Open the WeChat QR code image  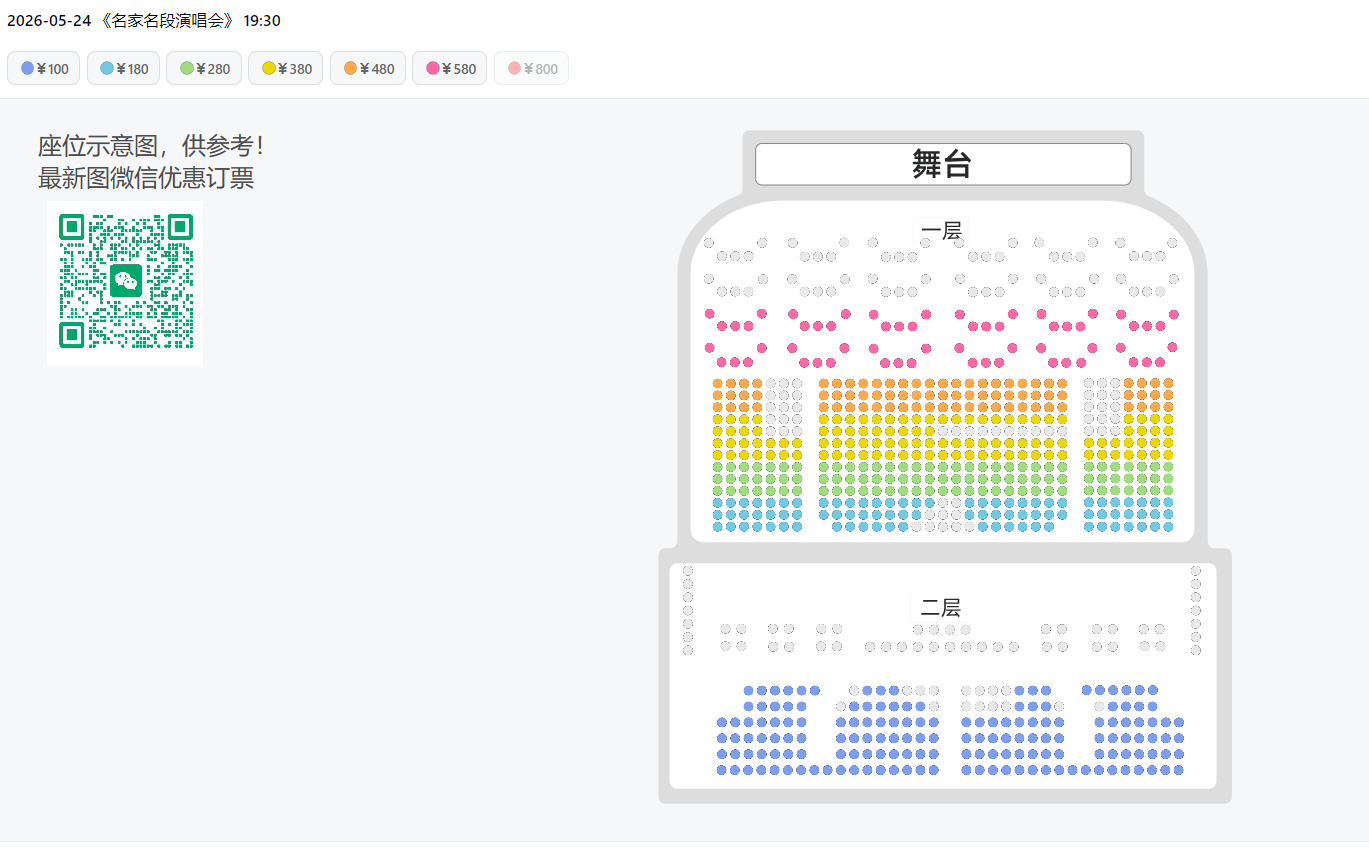coord(125,283)
